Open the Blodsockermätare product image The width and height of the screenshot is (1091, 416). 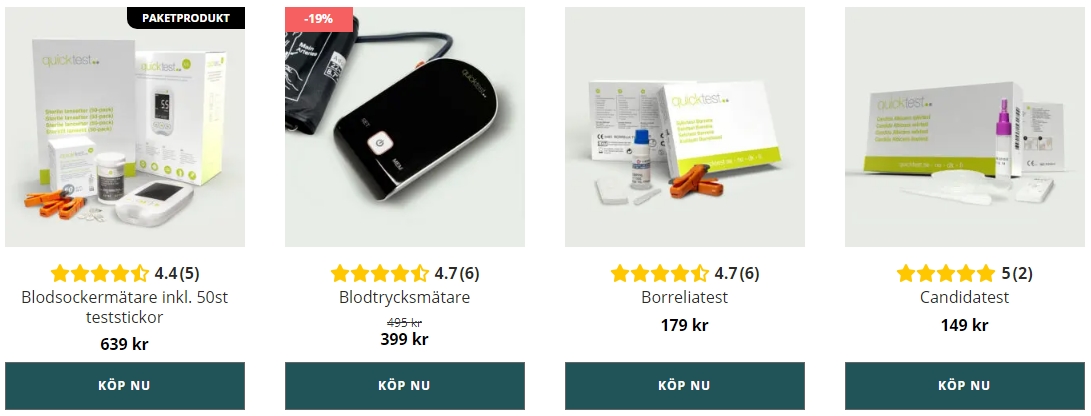point(125,127)
